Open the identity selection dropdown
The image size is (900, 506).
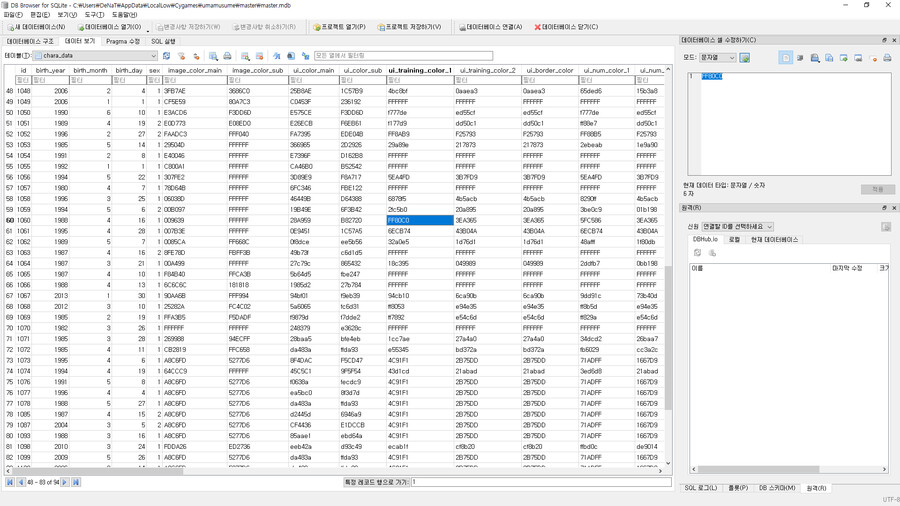click(738, 227)
